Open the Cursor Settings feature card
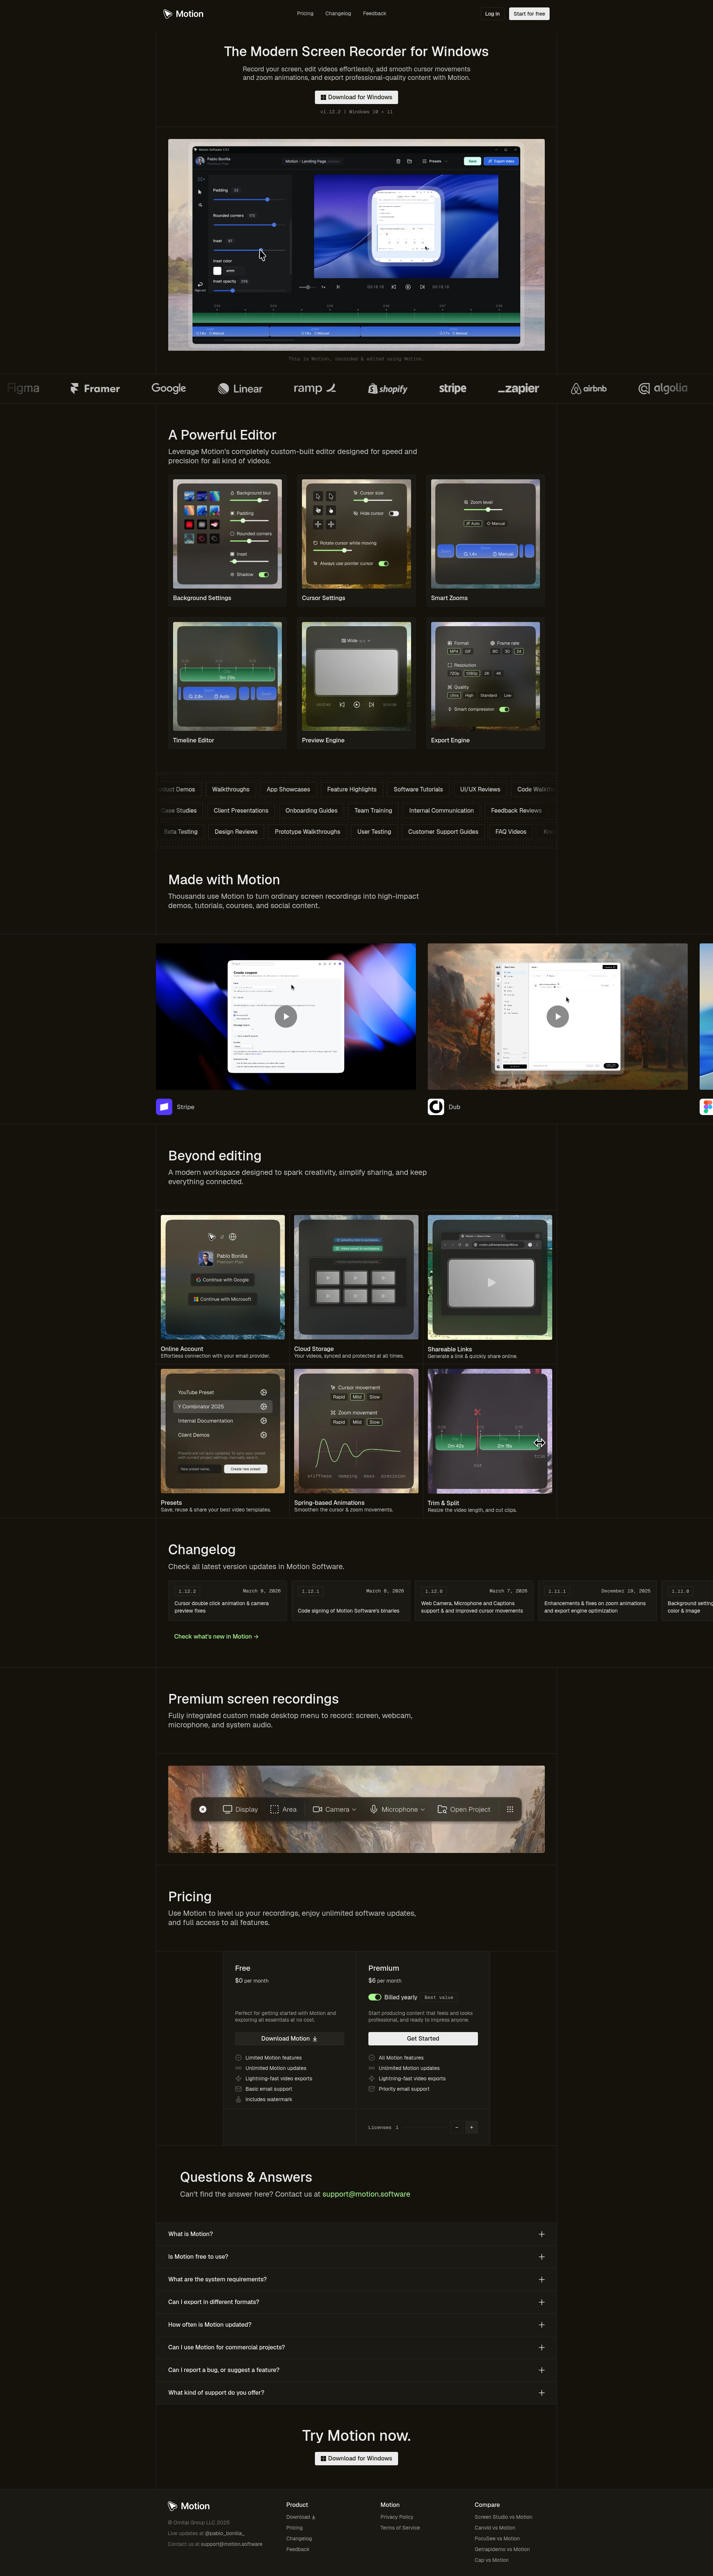This screenshot has width=713, height=2576. [356, 541]
